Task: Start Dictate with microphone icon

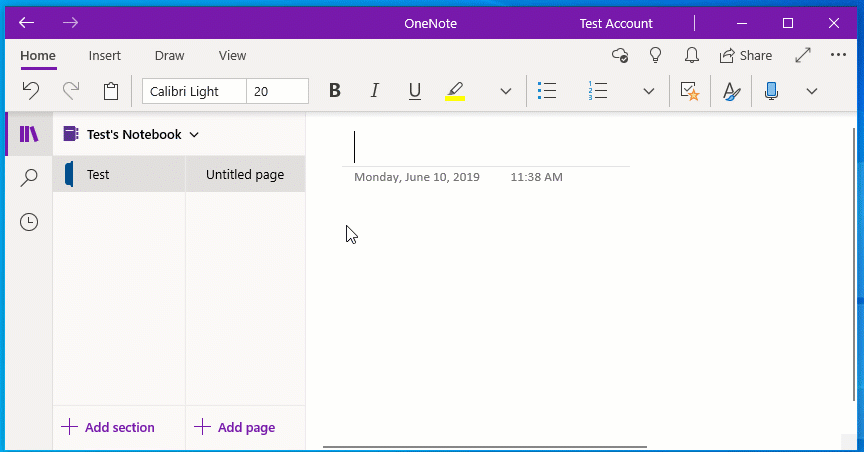Action: point(771,91)
